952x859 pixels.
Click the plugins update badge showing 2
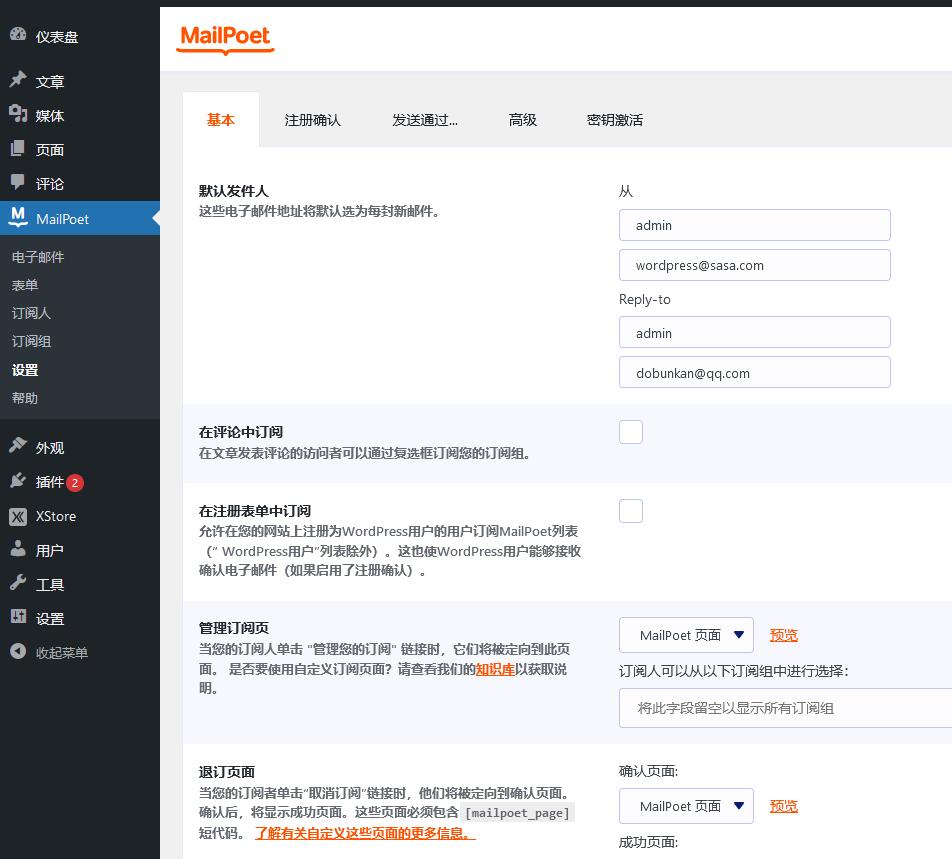[x=75, y=483]
